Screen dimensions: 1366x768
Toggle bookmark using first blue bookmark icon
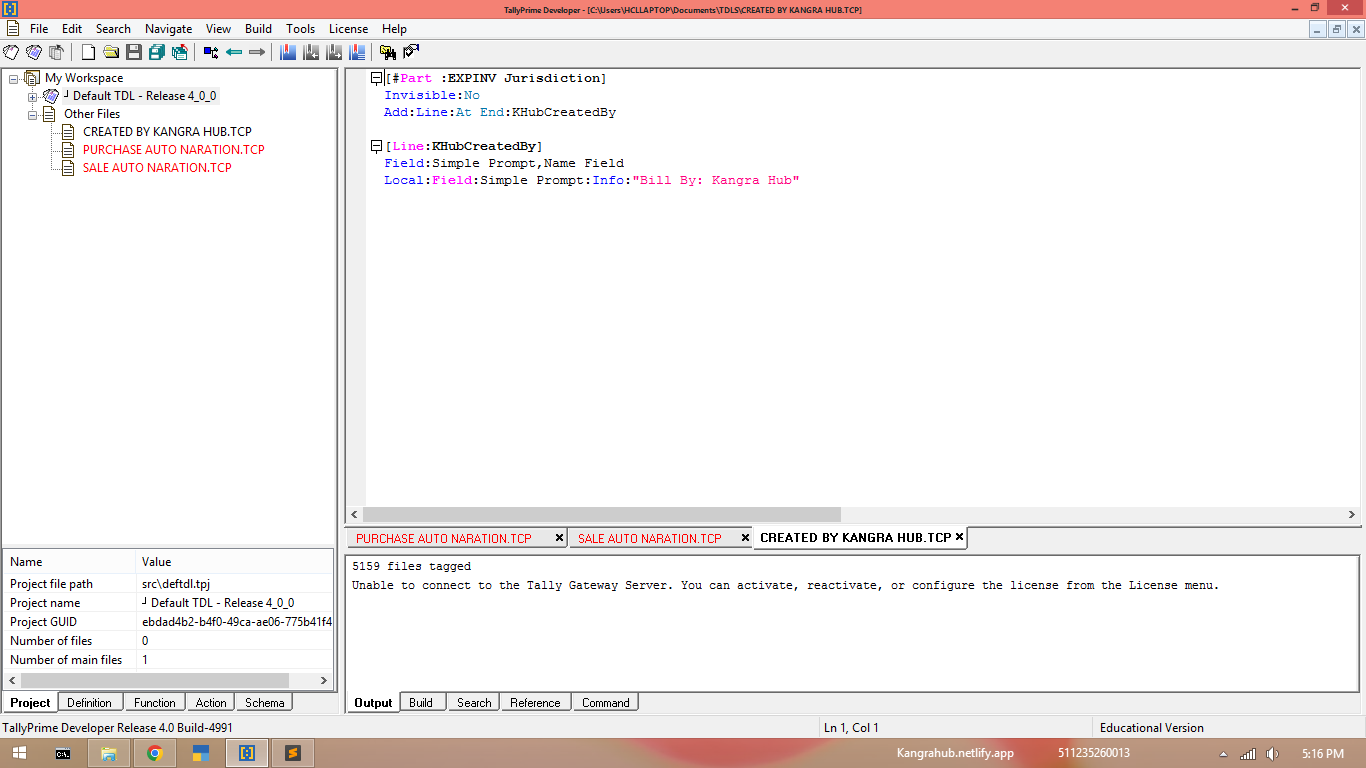(x=288, y=52)
